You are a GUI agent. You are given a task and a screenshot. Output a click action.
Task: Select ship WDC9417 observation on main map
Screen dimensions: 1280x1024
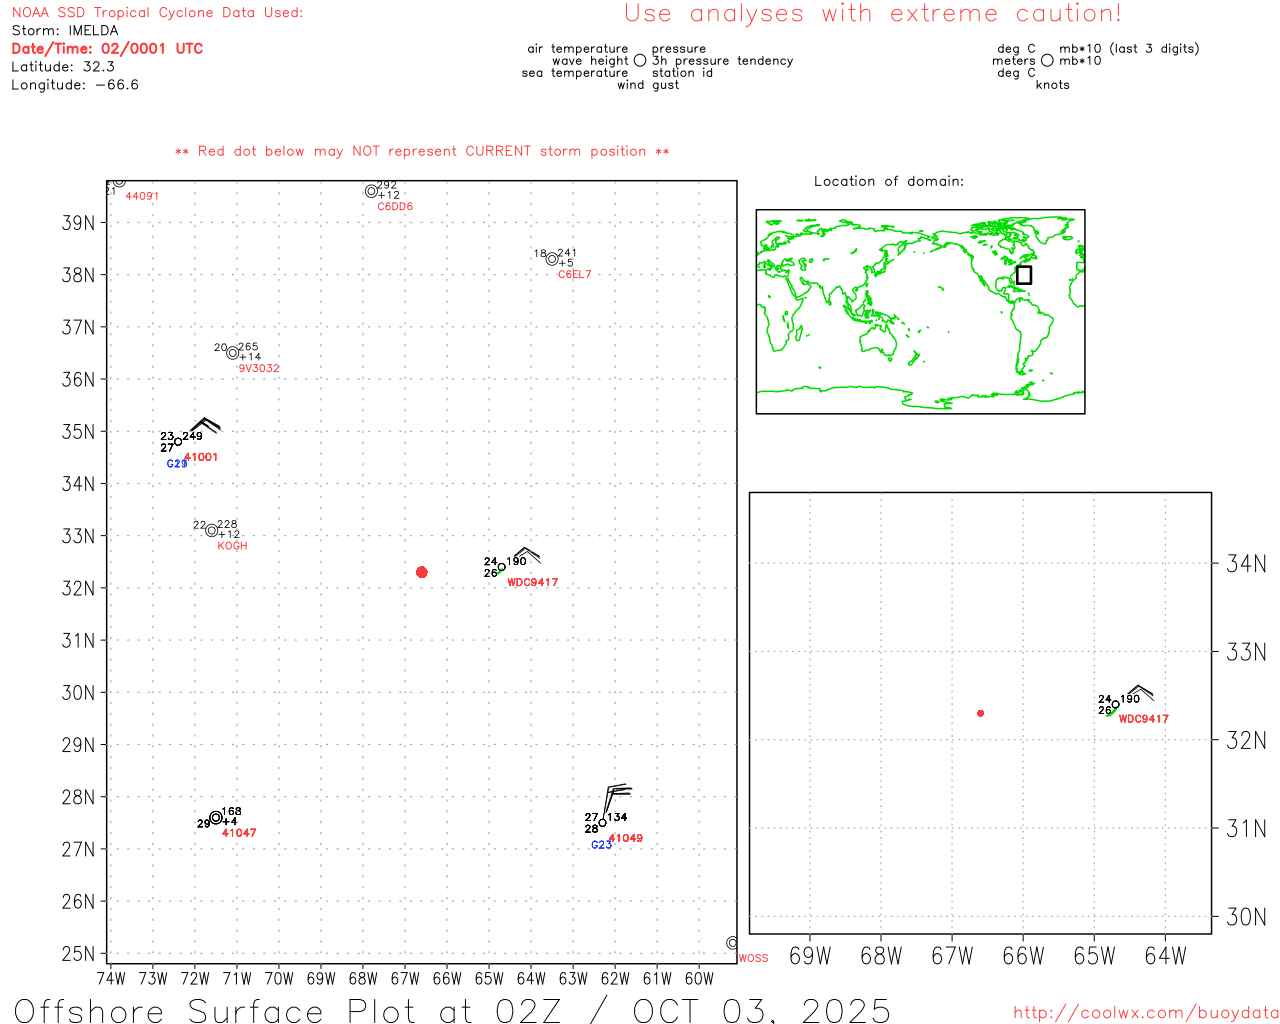coord(501,567)
